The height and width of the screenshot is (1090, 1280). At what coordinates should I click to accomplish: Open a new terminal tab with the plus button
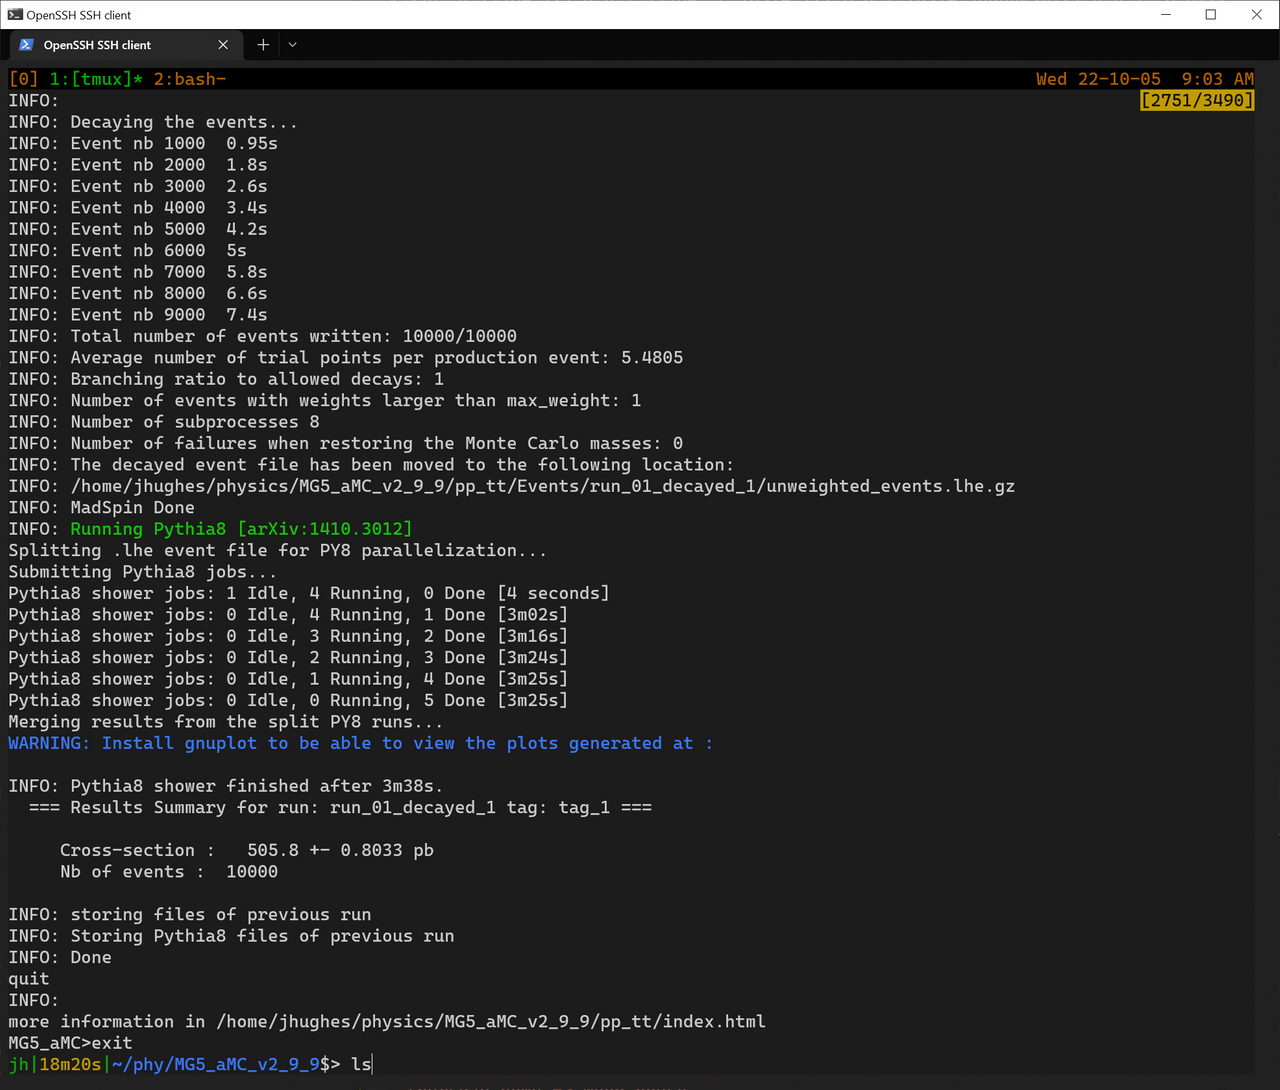263,45
